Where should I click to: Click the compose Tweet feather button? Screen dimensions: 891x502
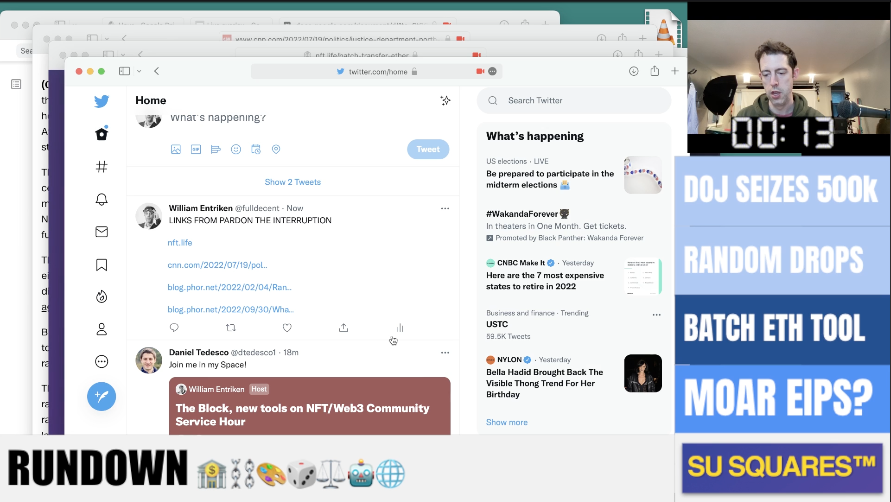[x=101, y=396]
